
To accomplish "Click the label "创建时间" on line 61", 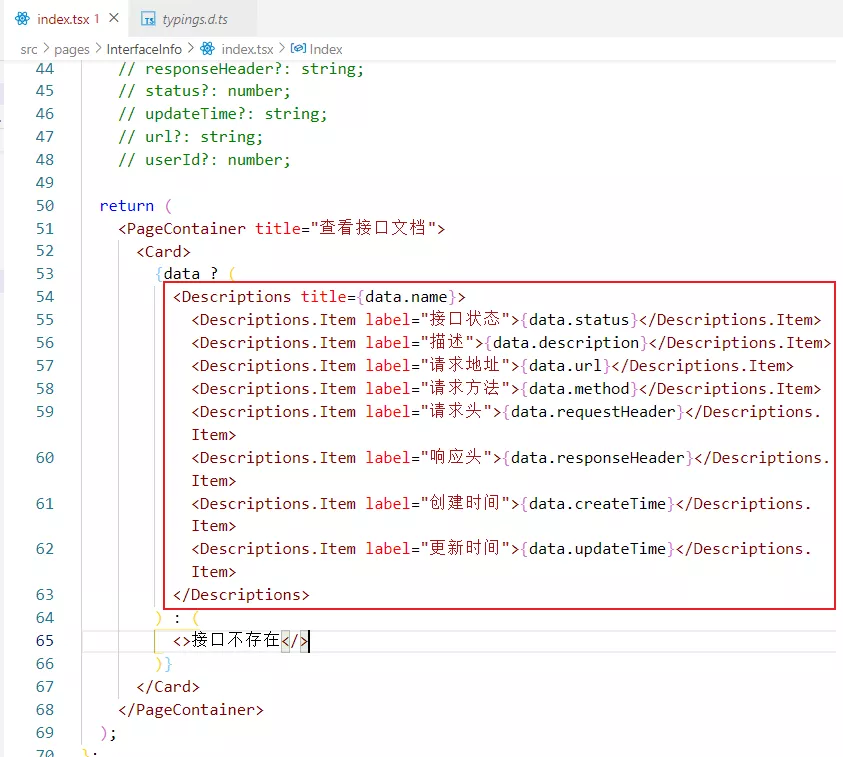I will 465,503.
